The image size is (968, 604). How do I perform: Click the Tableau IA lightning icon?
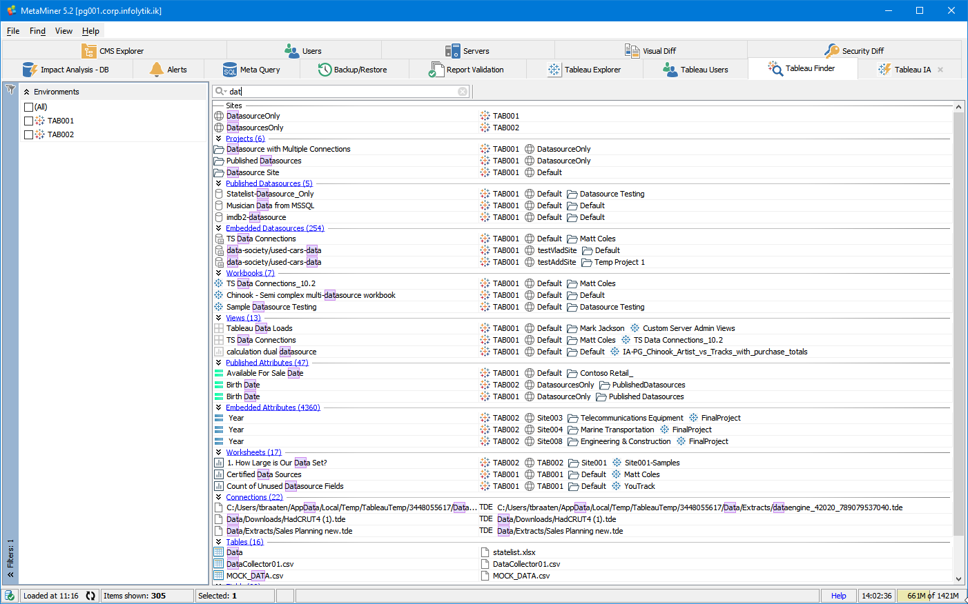[x=884, y=69]
